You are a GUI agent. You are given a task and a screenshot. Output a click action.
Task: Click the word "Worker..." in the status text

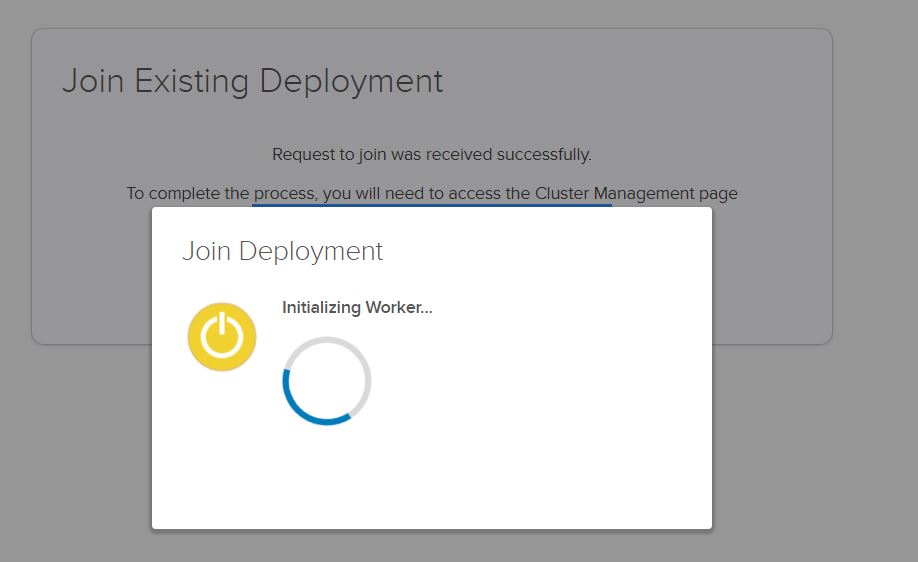(398, 307)
